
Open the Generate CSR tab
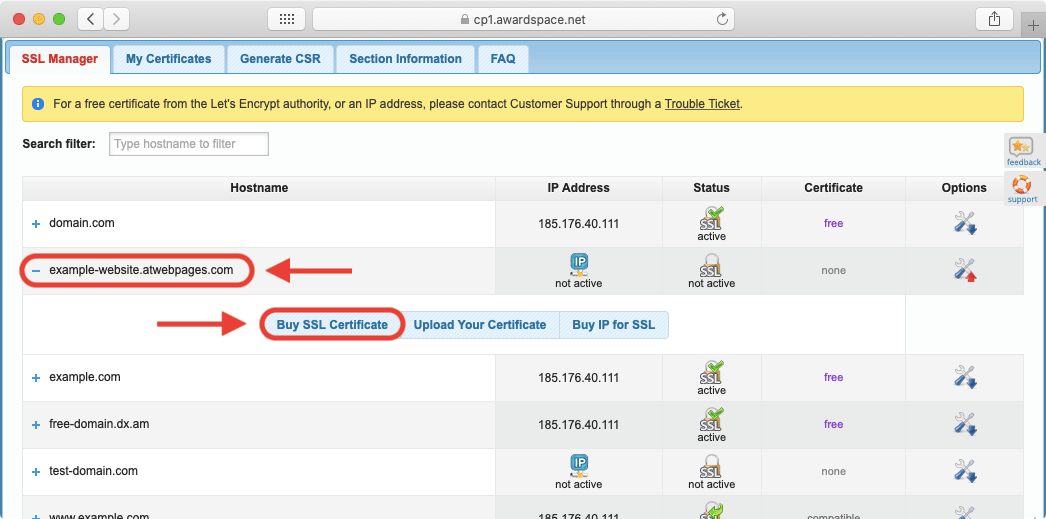(280, 59)
